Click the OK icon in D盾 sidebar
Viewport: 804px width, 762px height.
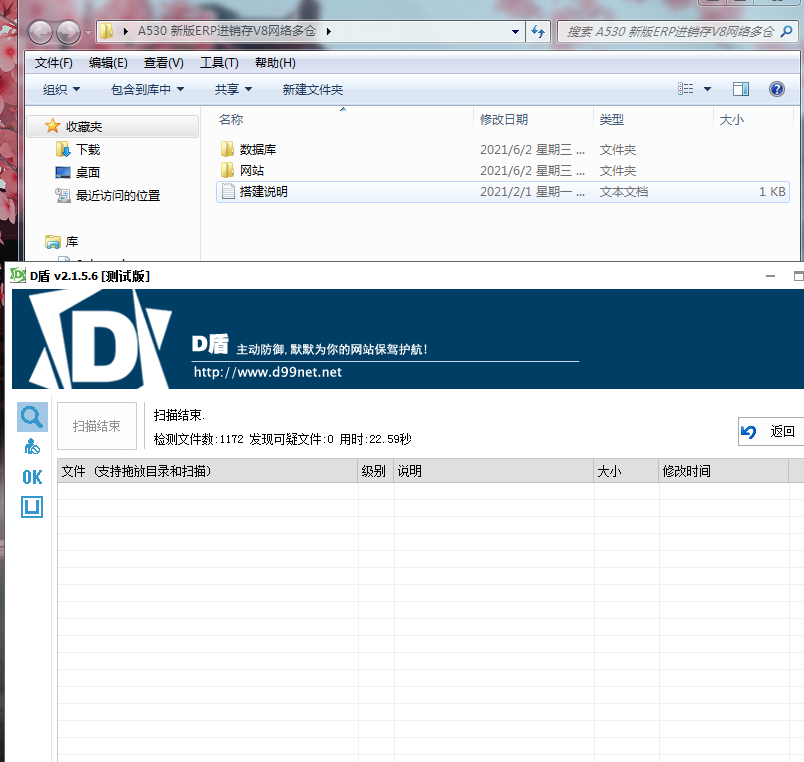pyautogui.click(x=31, y=477)
